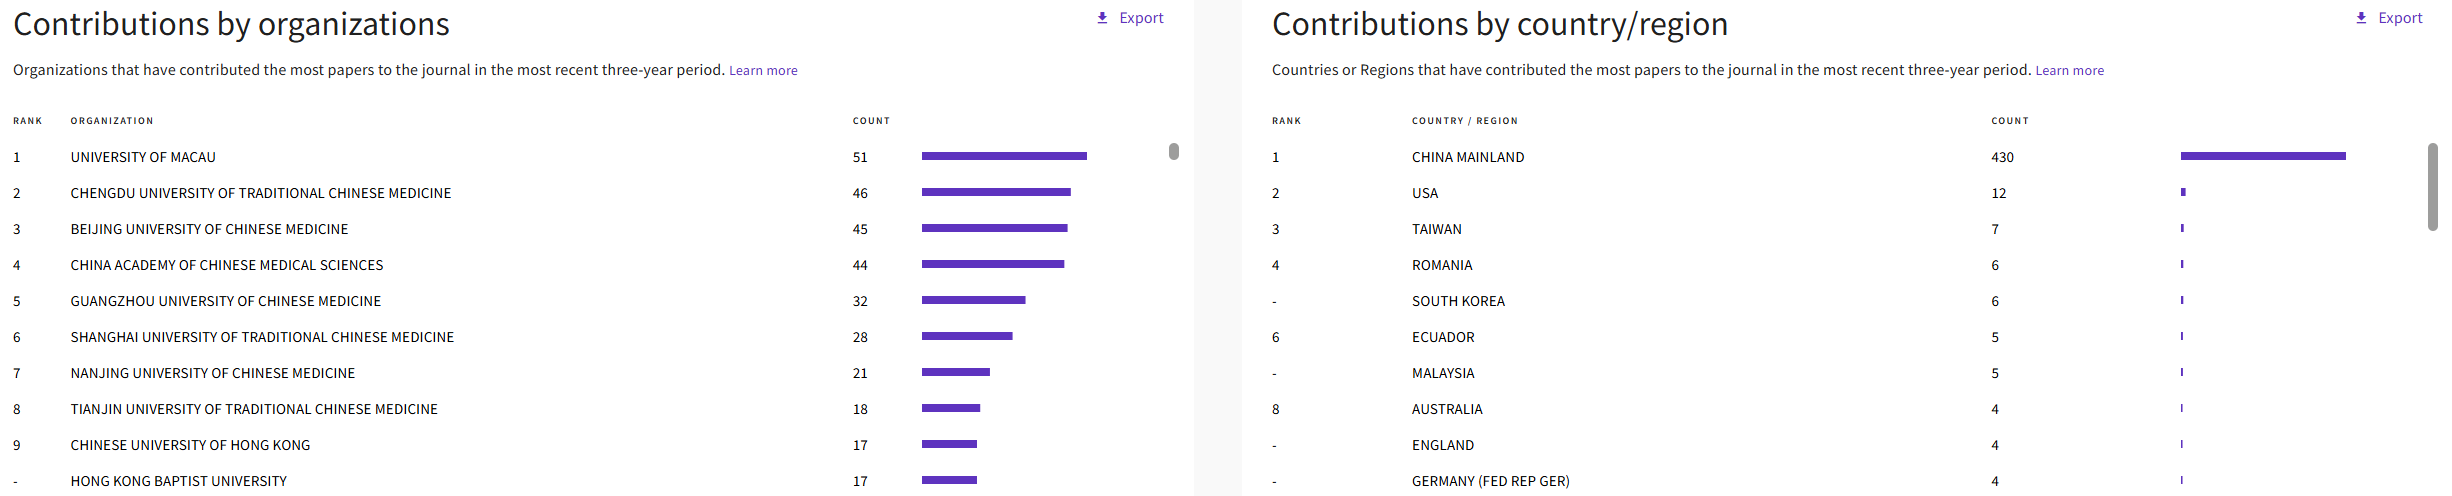Click the organizations list scrollbar thumb
Screen dimensions: 2452x496
tap(1174, 151)
